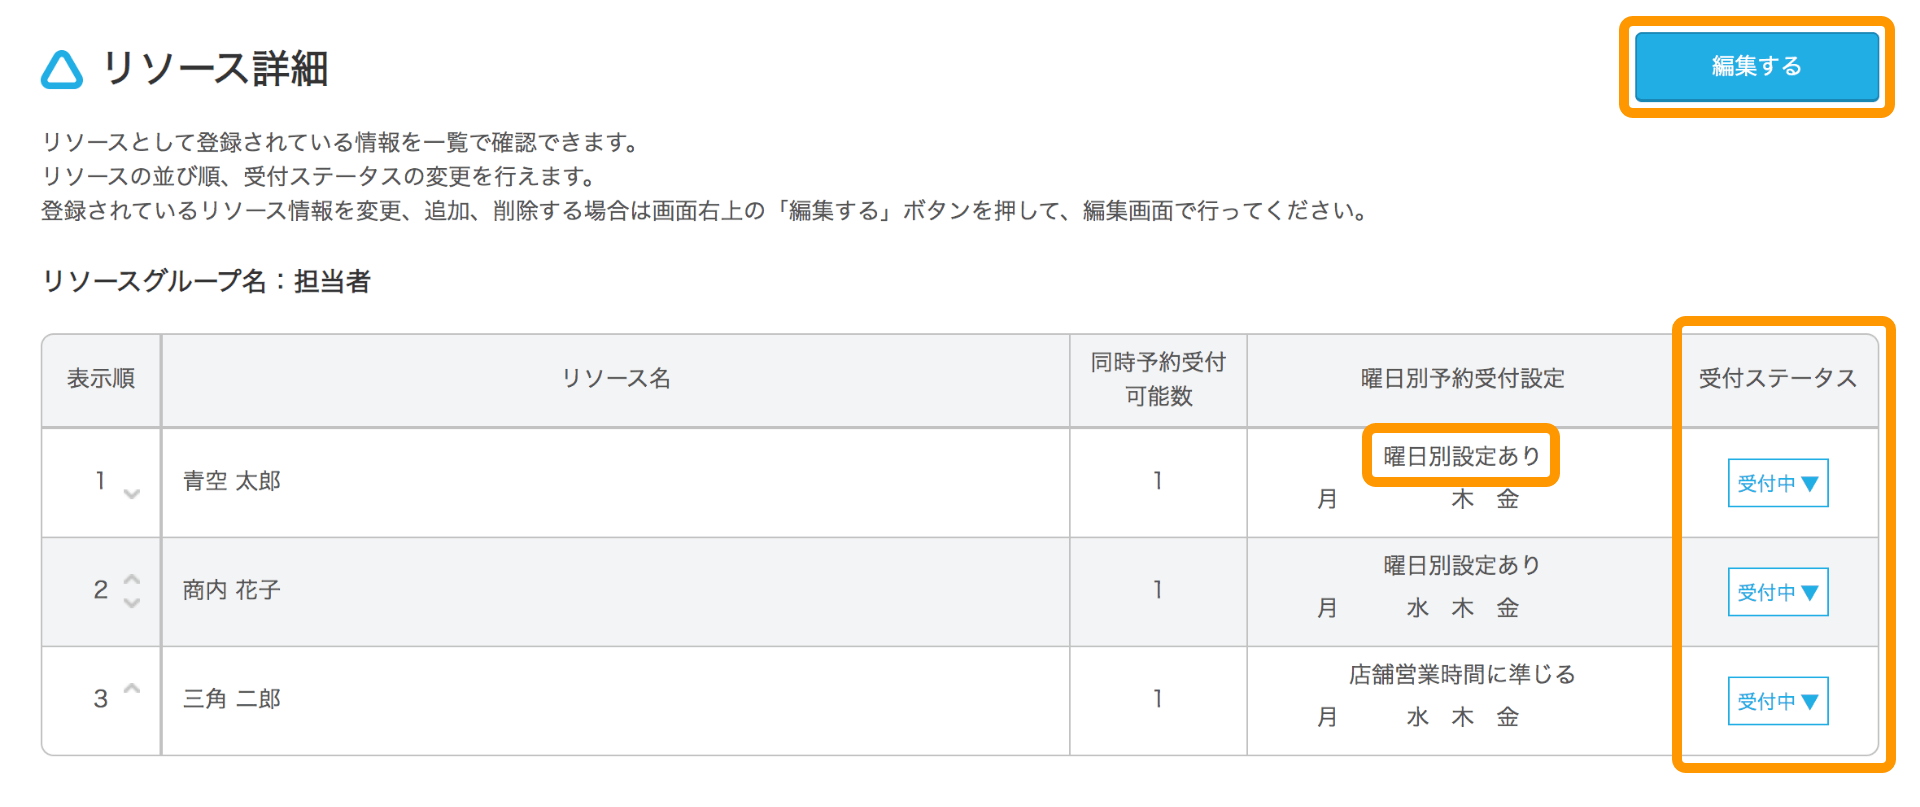Open 受付中 status dropdown for 三角 二郎
Image resolution: width=1920 pixels, height=807 pixels.
click(1778, 701)
